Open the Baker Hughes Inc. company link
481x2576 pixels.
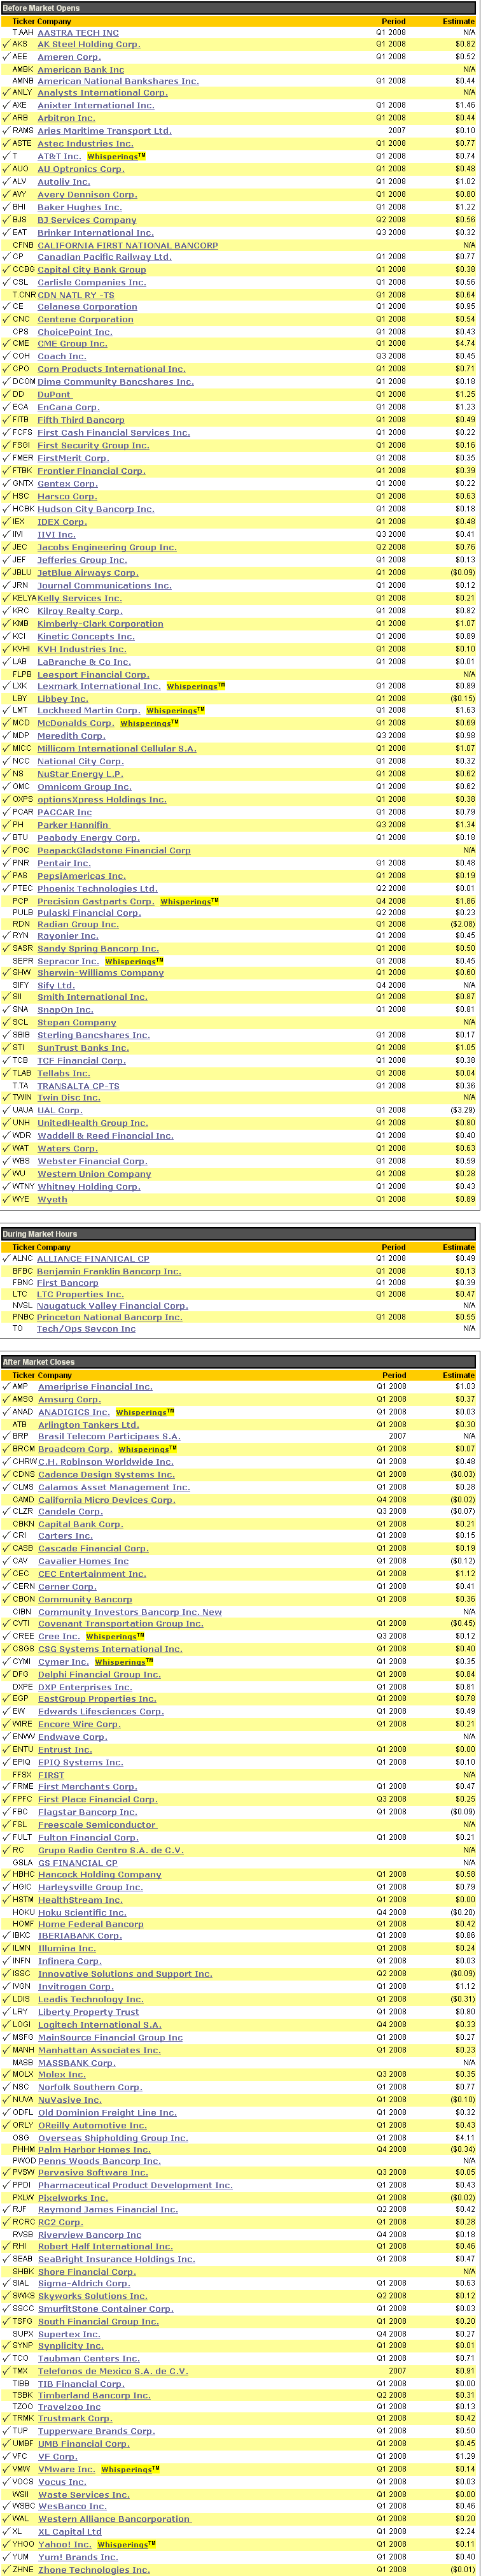point(80,207)
